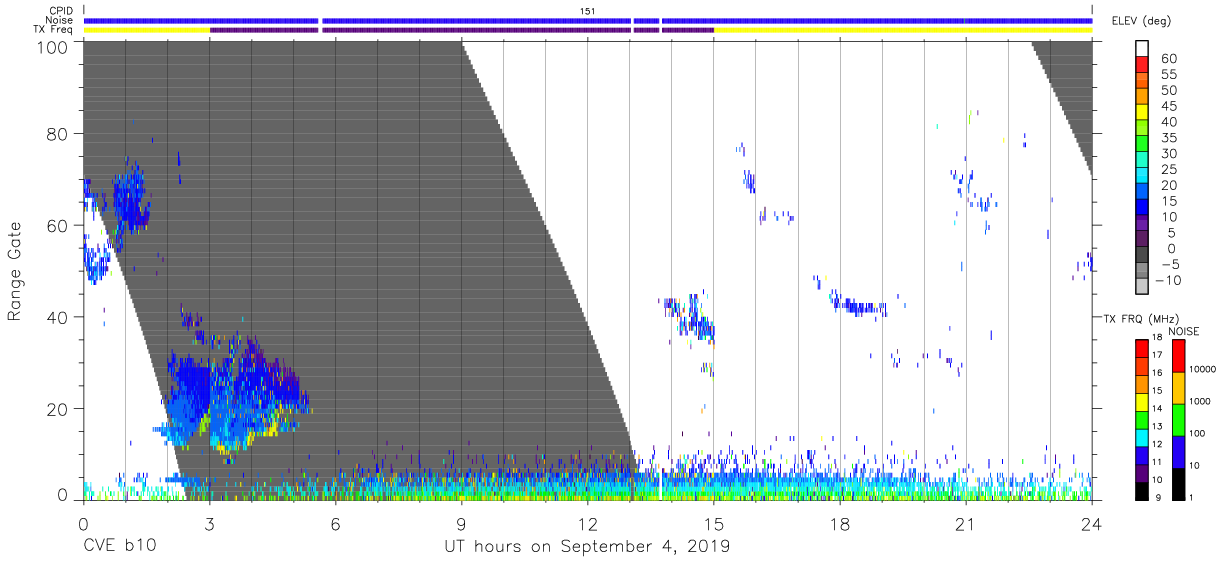This screenshot has height=567, width=1228.
Task: Click the CPID value 151
Action: pos(587,11)
